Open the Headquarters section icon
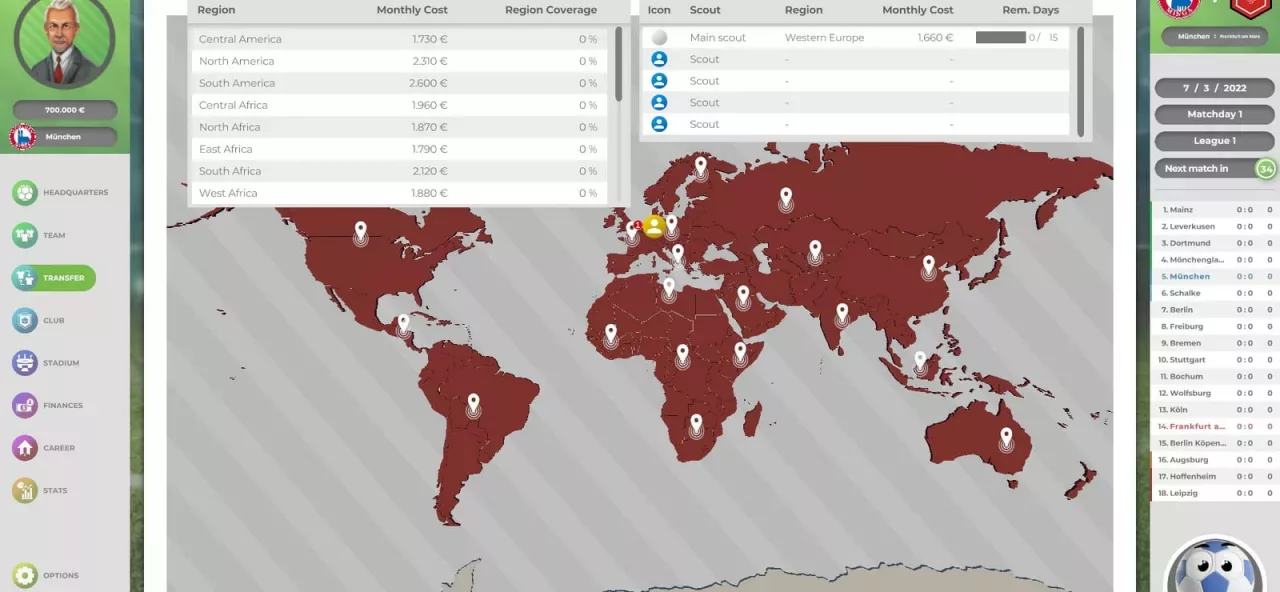 click(25, 192)
